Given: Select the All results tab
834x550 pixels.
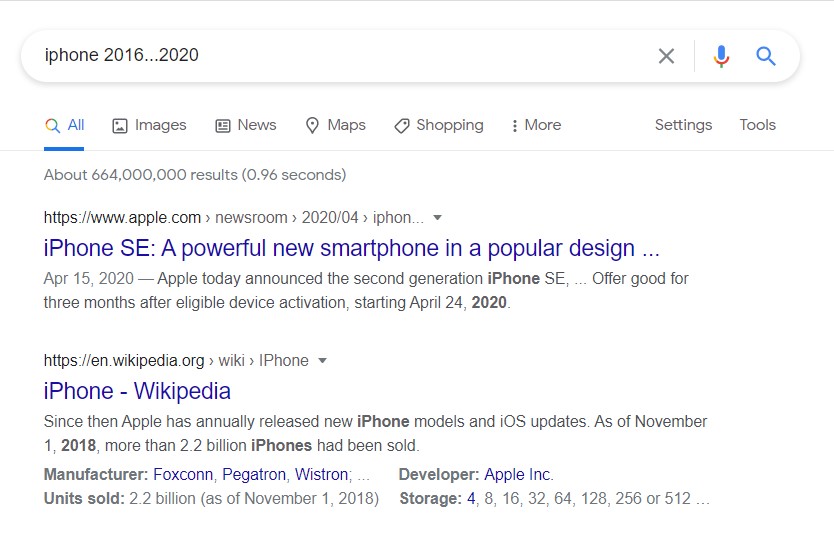Looking at the screenshot, I should [65, 125].
